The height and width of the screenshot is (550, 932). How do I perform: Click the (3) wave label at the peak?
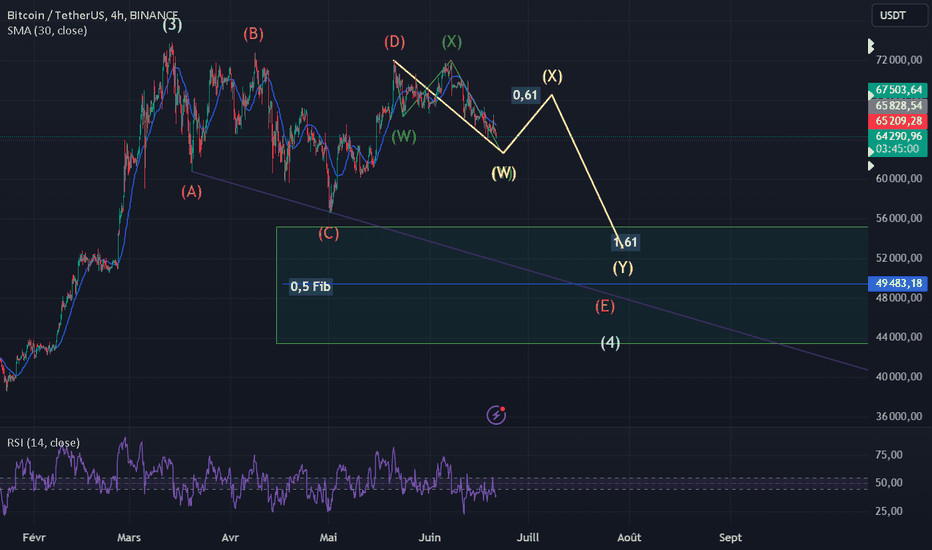[172, 25]
